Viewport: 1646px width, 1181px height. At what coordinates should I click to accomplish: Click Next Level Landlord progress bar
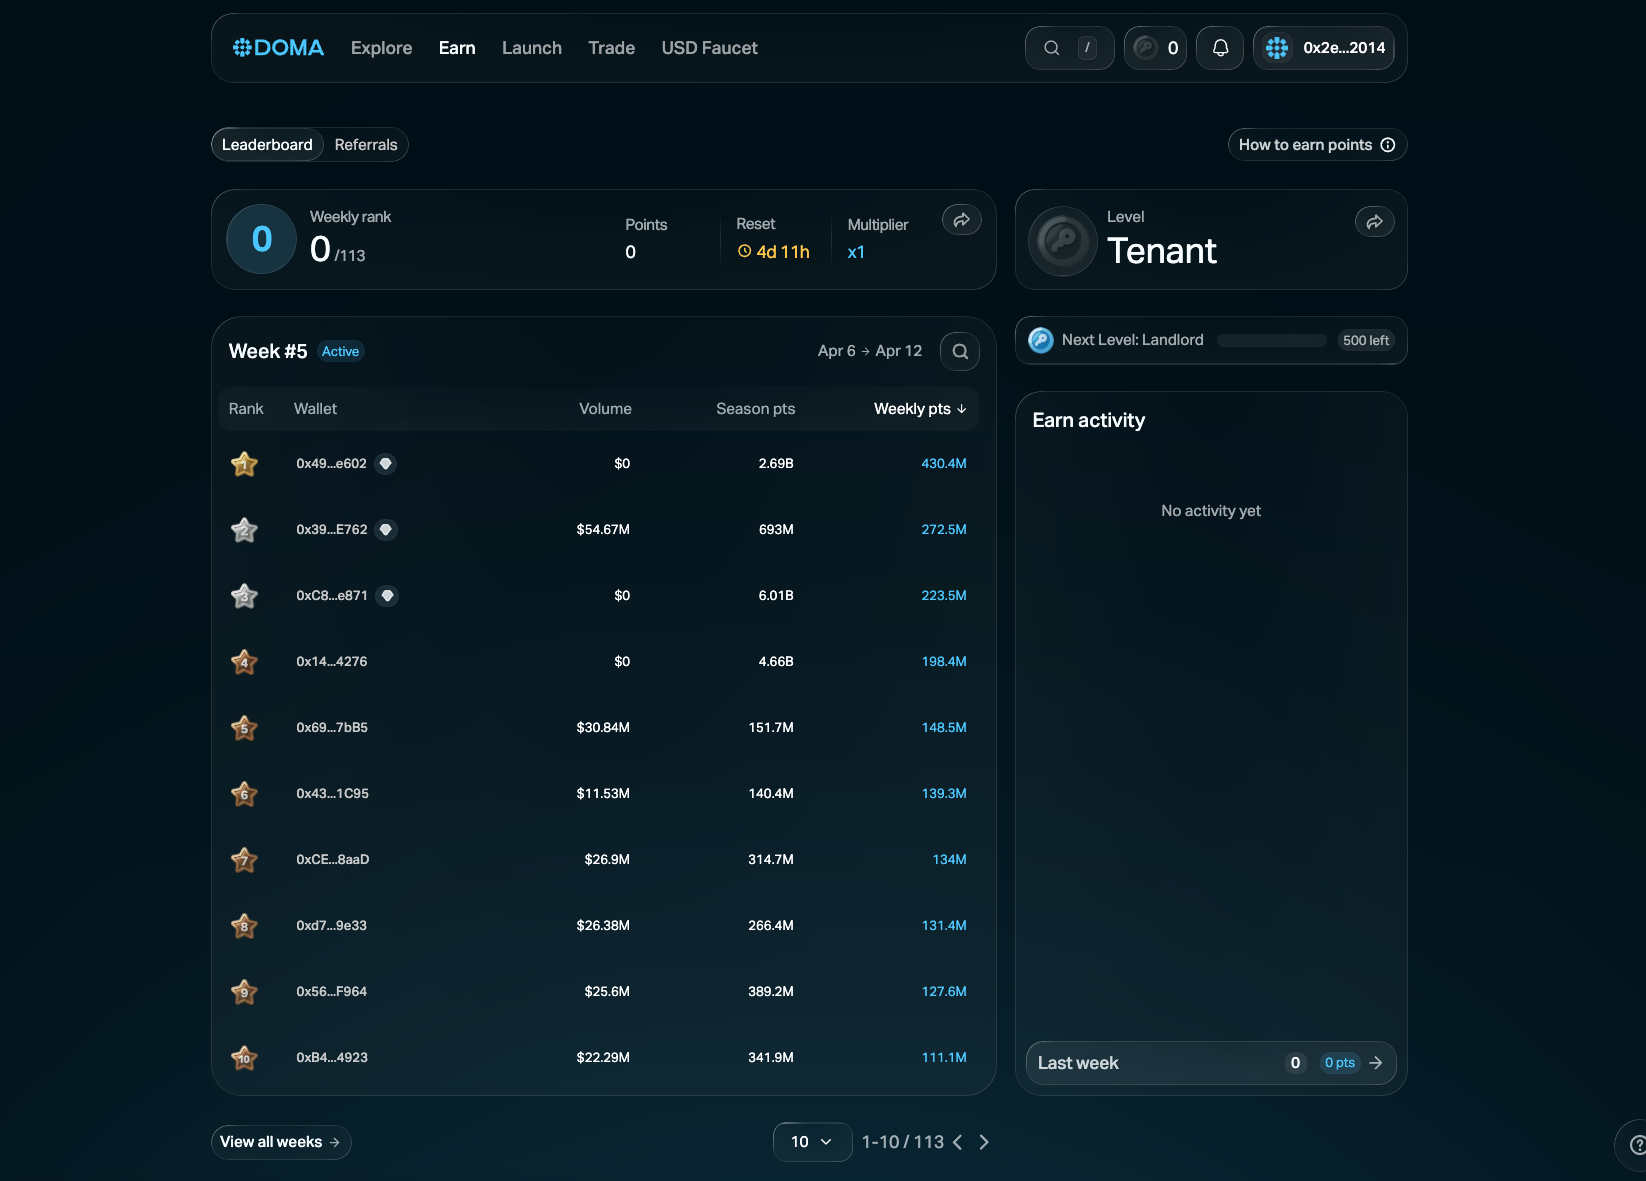tap(1271, 341)
